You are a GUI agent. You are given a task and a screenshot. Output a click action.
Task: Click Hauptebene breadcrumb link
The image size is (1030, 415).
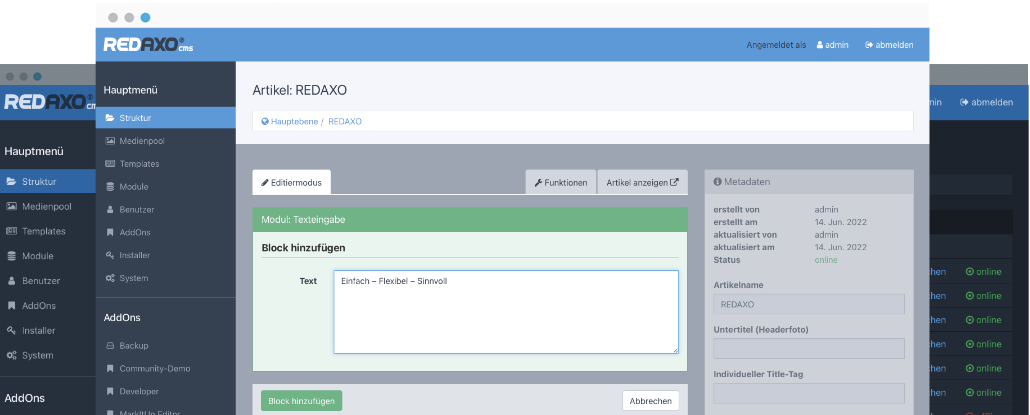(294, 121)
